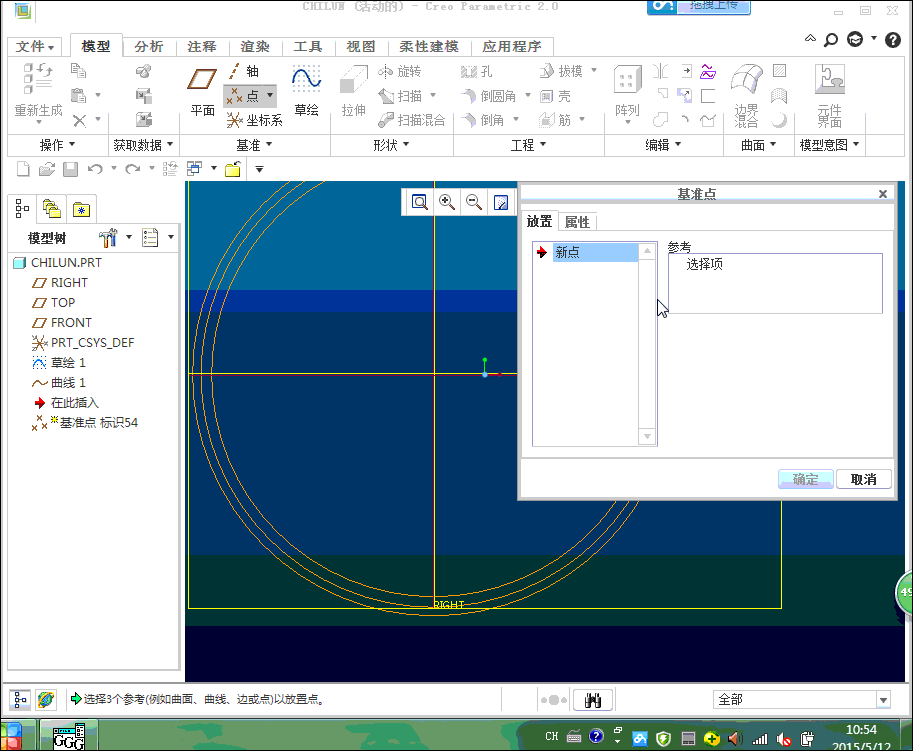Select the 边界混合 boundary blend tool
Viewport: 913px width, 751px height.
(x=746, y=95)
